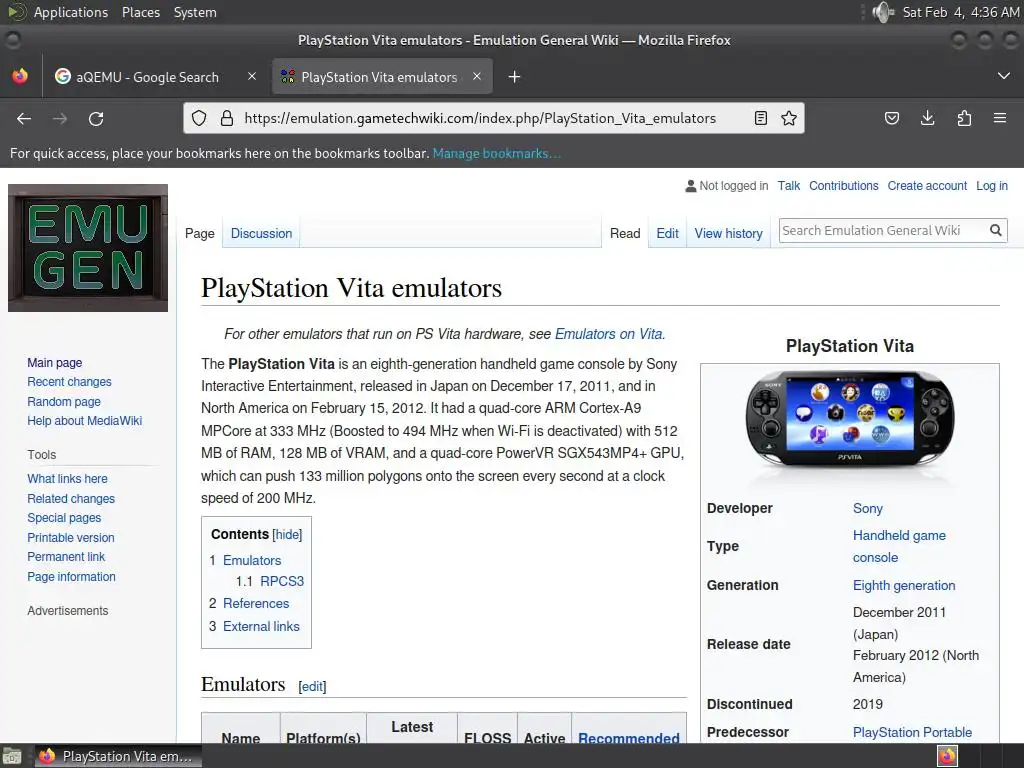
Task: Open the Places menu
Action: pos(140,12)
